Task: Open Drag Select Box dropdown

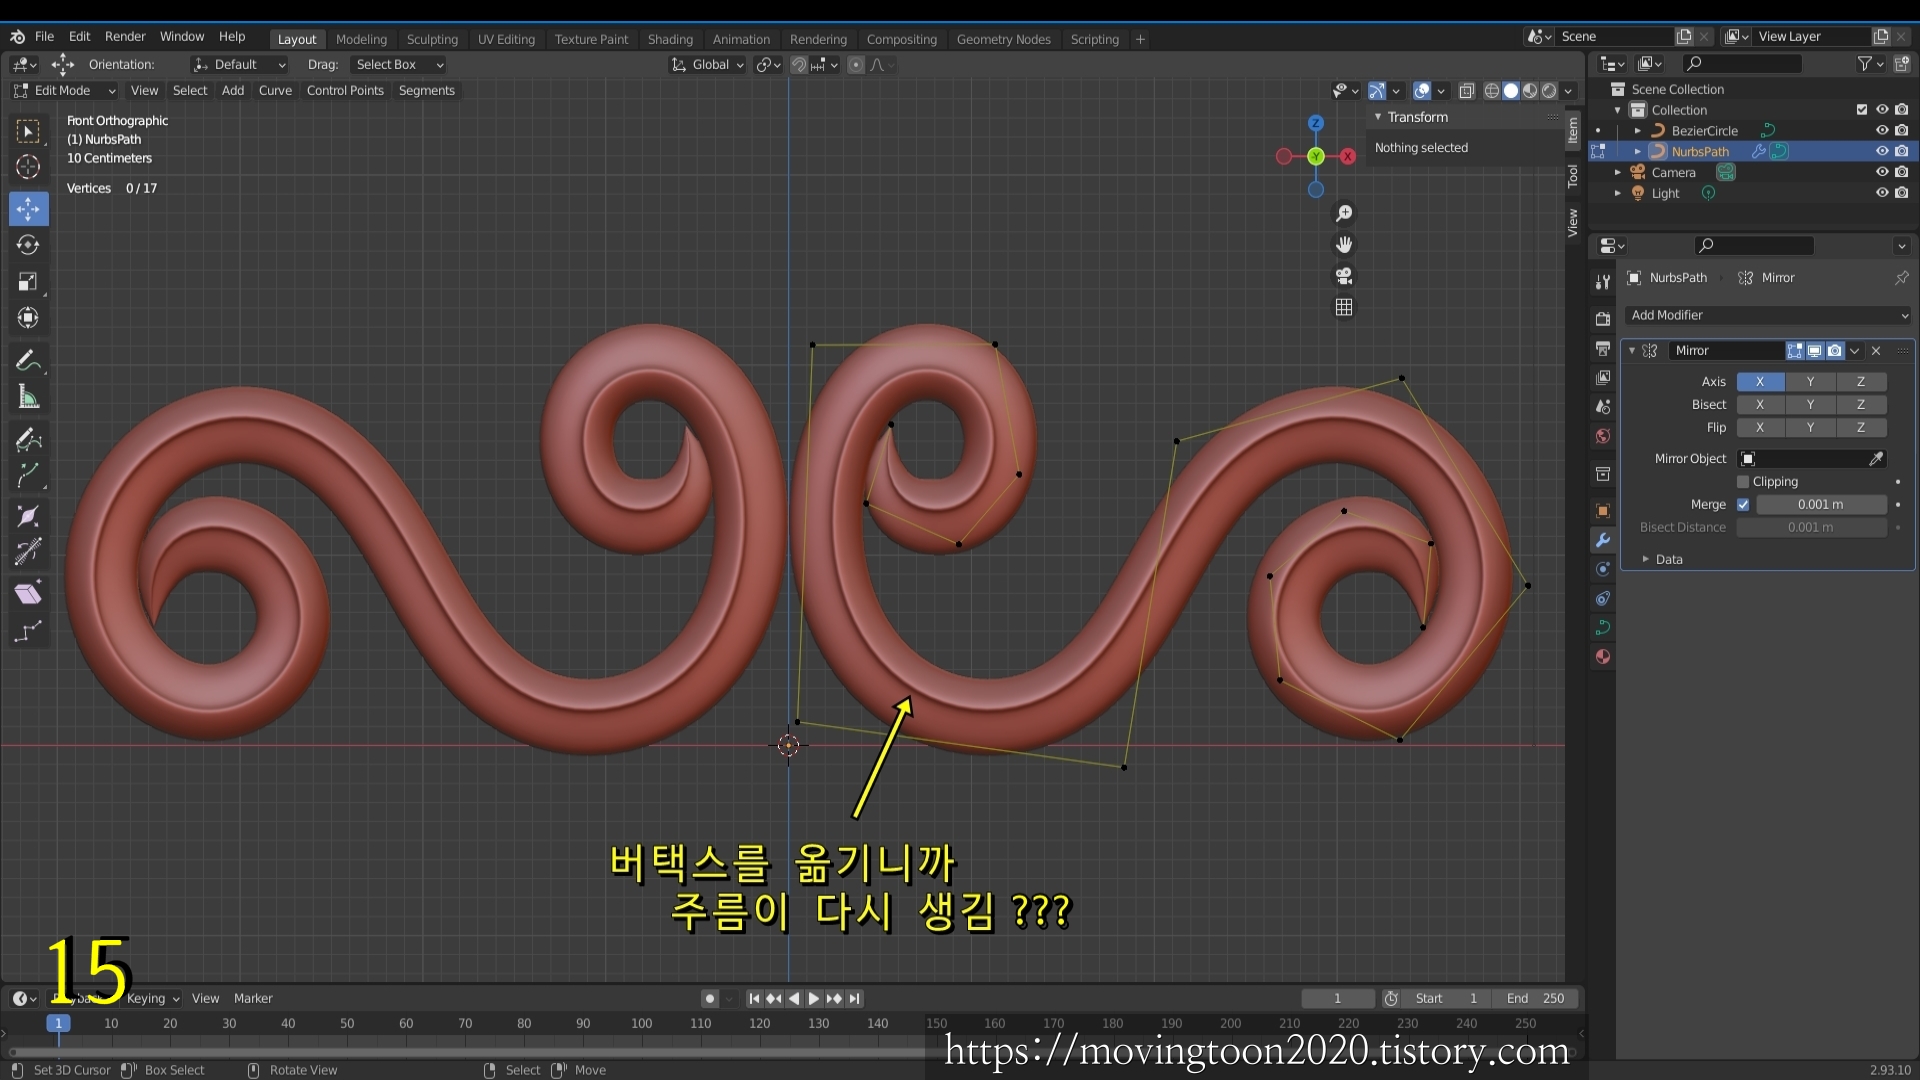Action: click(398, 65)
